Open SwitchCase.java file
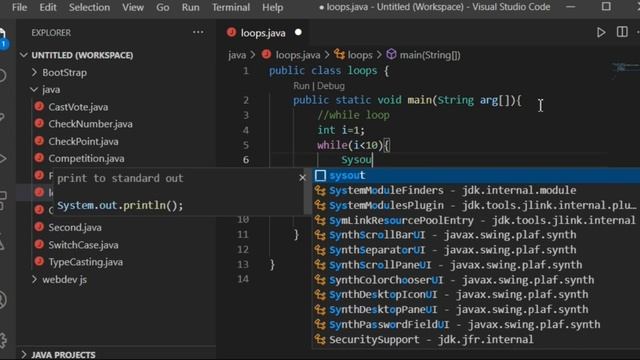 (83, 245)
